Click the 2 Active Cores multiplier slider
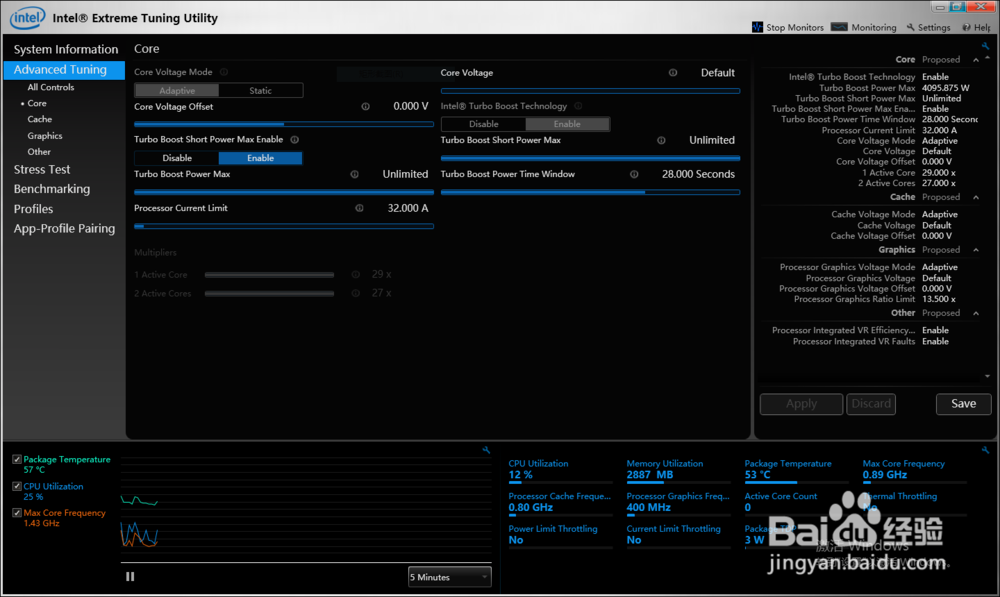This screenshot has height=597, width=1000. [269, 294]
